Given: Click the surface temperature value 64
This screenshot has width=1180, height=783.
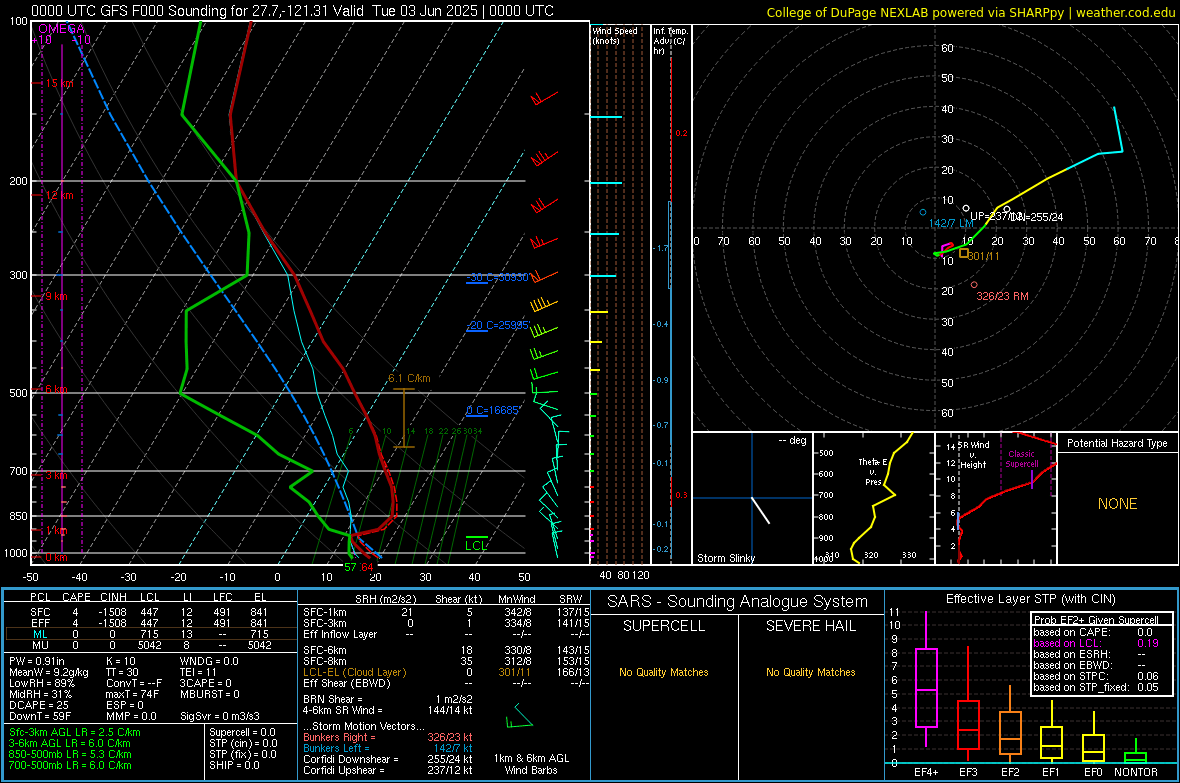Looking at the screenshot, I should click(367, 568).
